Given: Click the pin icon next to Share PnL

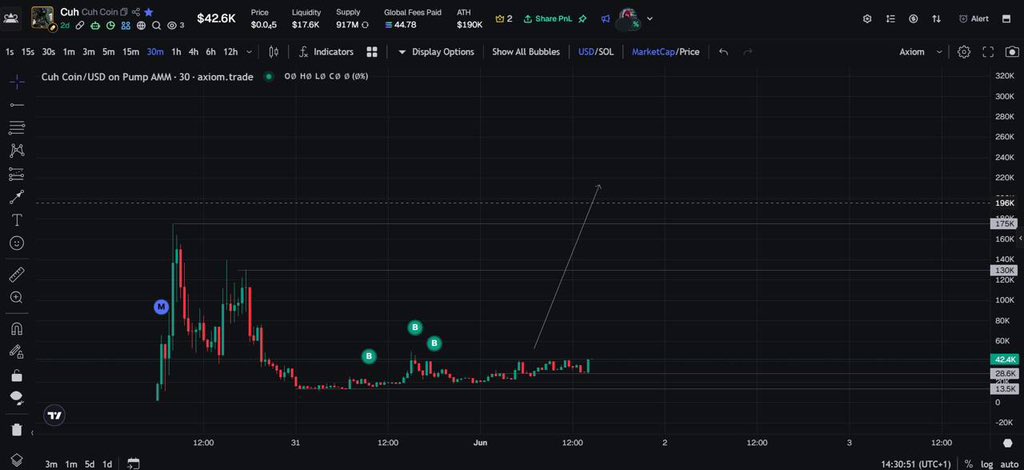Looking at the screenshot, I should pyautogui.click(x=583, y=19).
